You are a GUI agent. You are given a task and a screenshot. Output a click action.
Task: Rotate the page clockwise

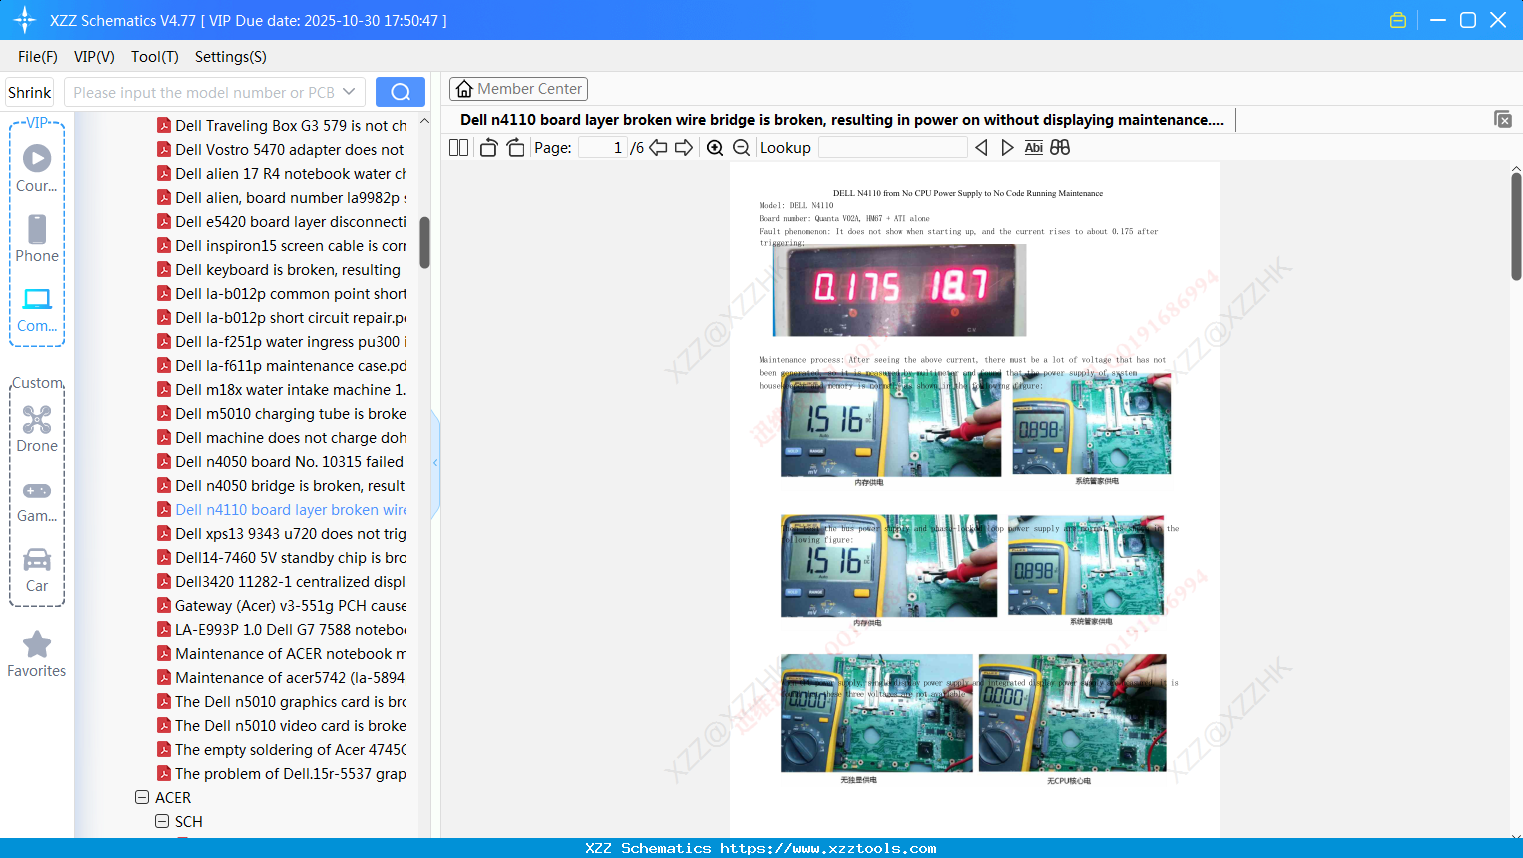(x=515, y=147)
